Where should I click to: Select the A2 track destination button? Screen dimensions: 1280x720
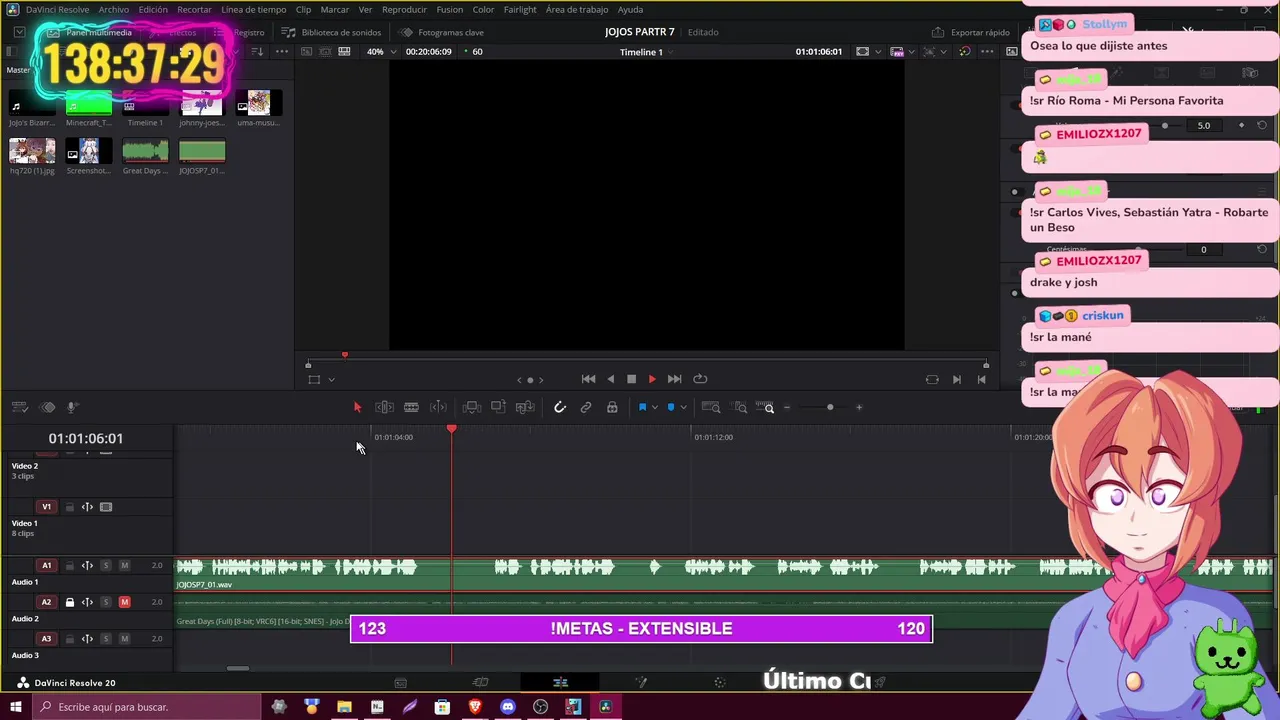[x=46, y=602]
